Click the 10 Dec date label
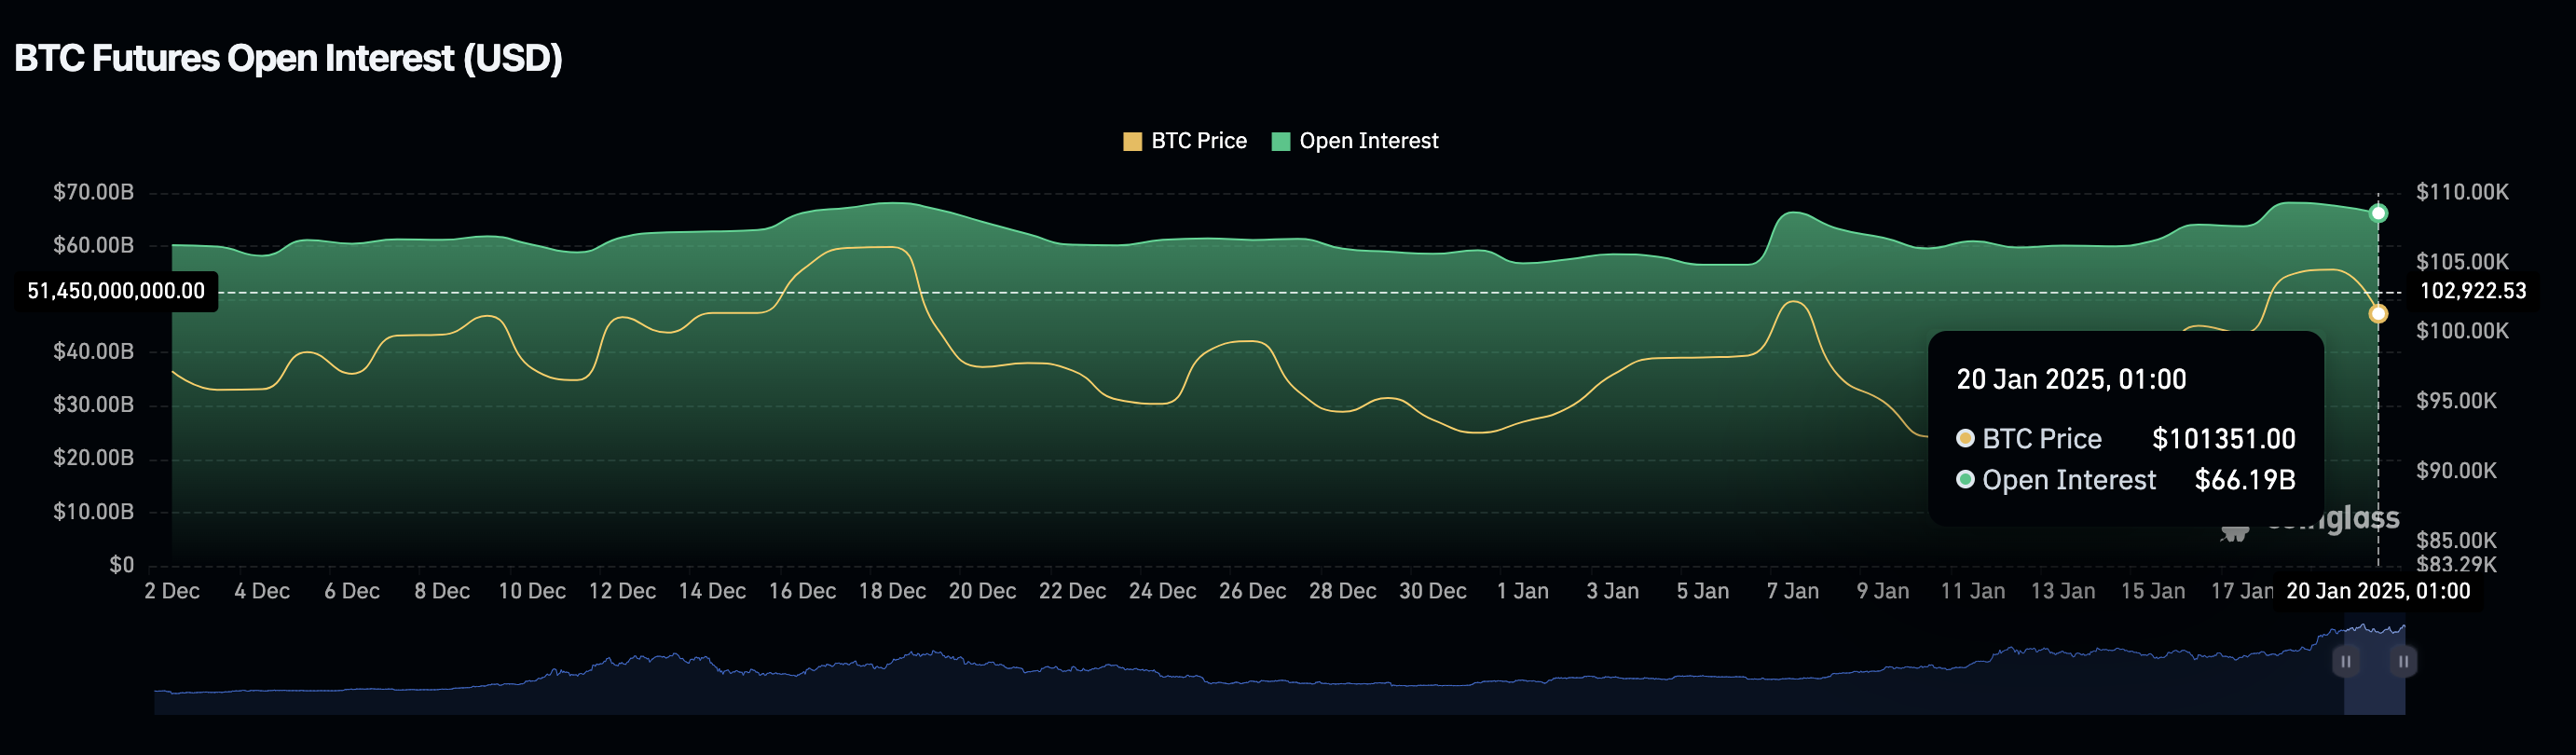The height and width of the screenshot is (755, 2576). [x=532, y=591]
